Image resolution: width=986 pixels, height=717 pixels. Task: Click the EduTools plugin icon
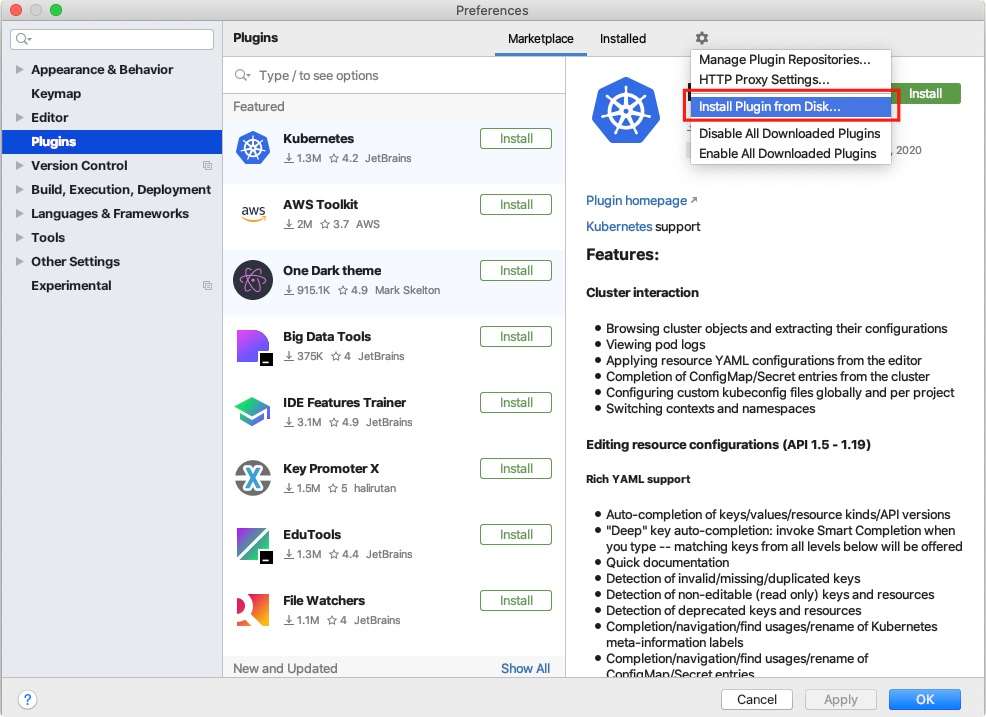coord(254,545)
